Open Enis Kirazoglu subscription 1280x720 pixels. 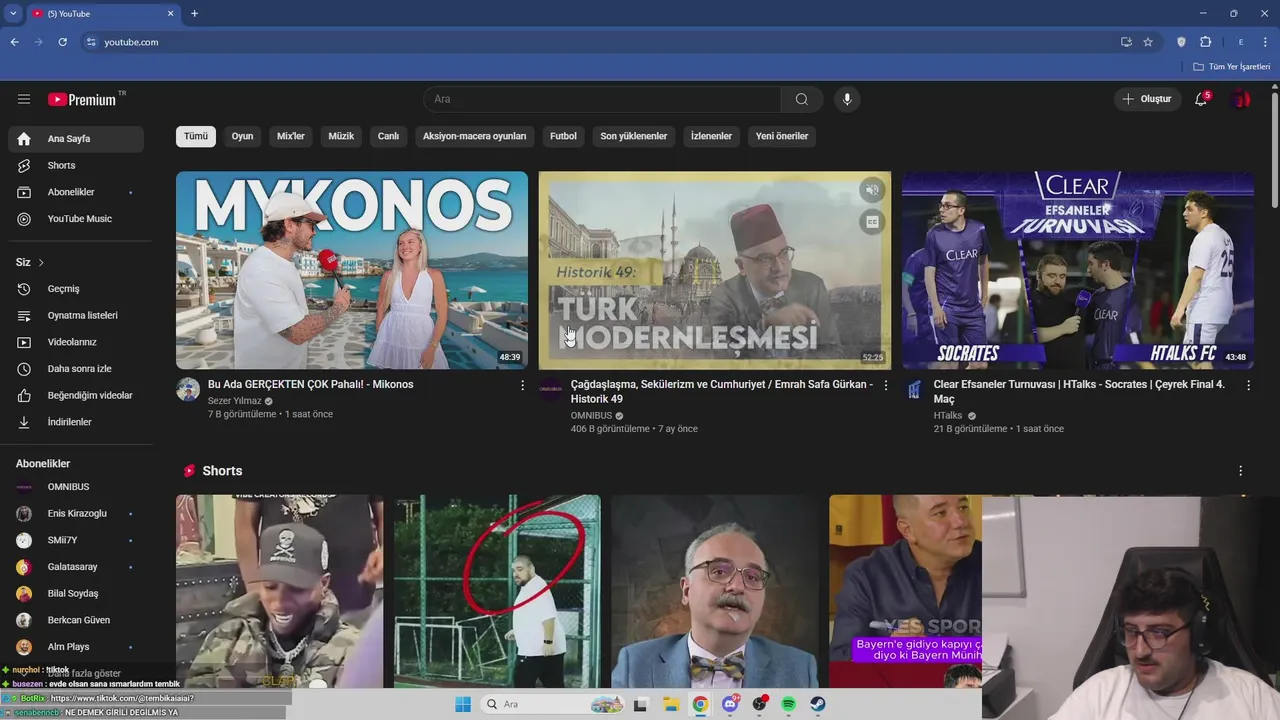(x=76, y=513)
